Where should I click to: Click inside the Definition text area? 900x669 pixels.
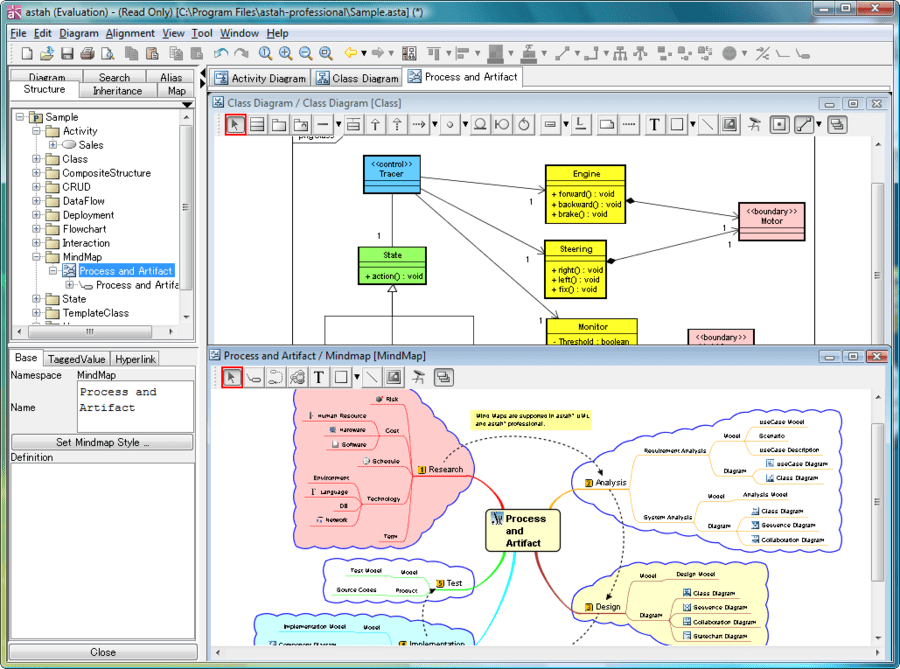103,551
